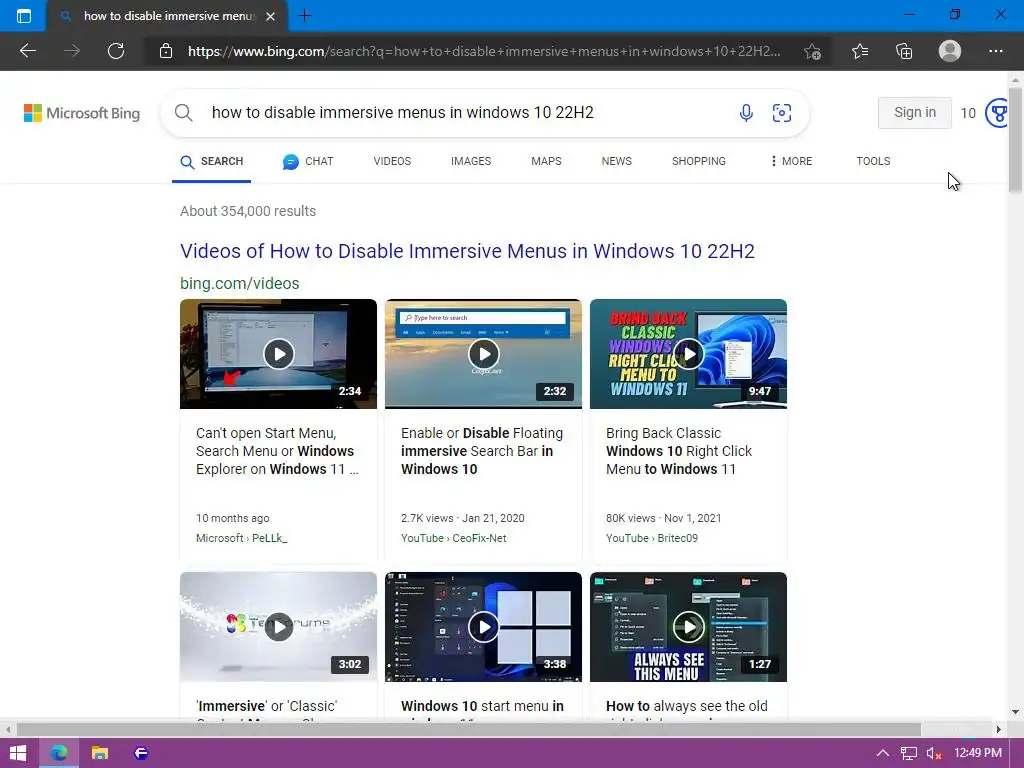This screenshot has height=768, width=1024.
Task: Open the Collections icon
Action: tap(904, 51)
